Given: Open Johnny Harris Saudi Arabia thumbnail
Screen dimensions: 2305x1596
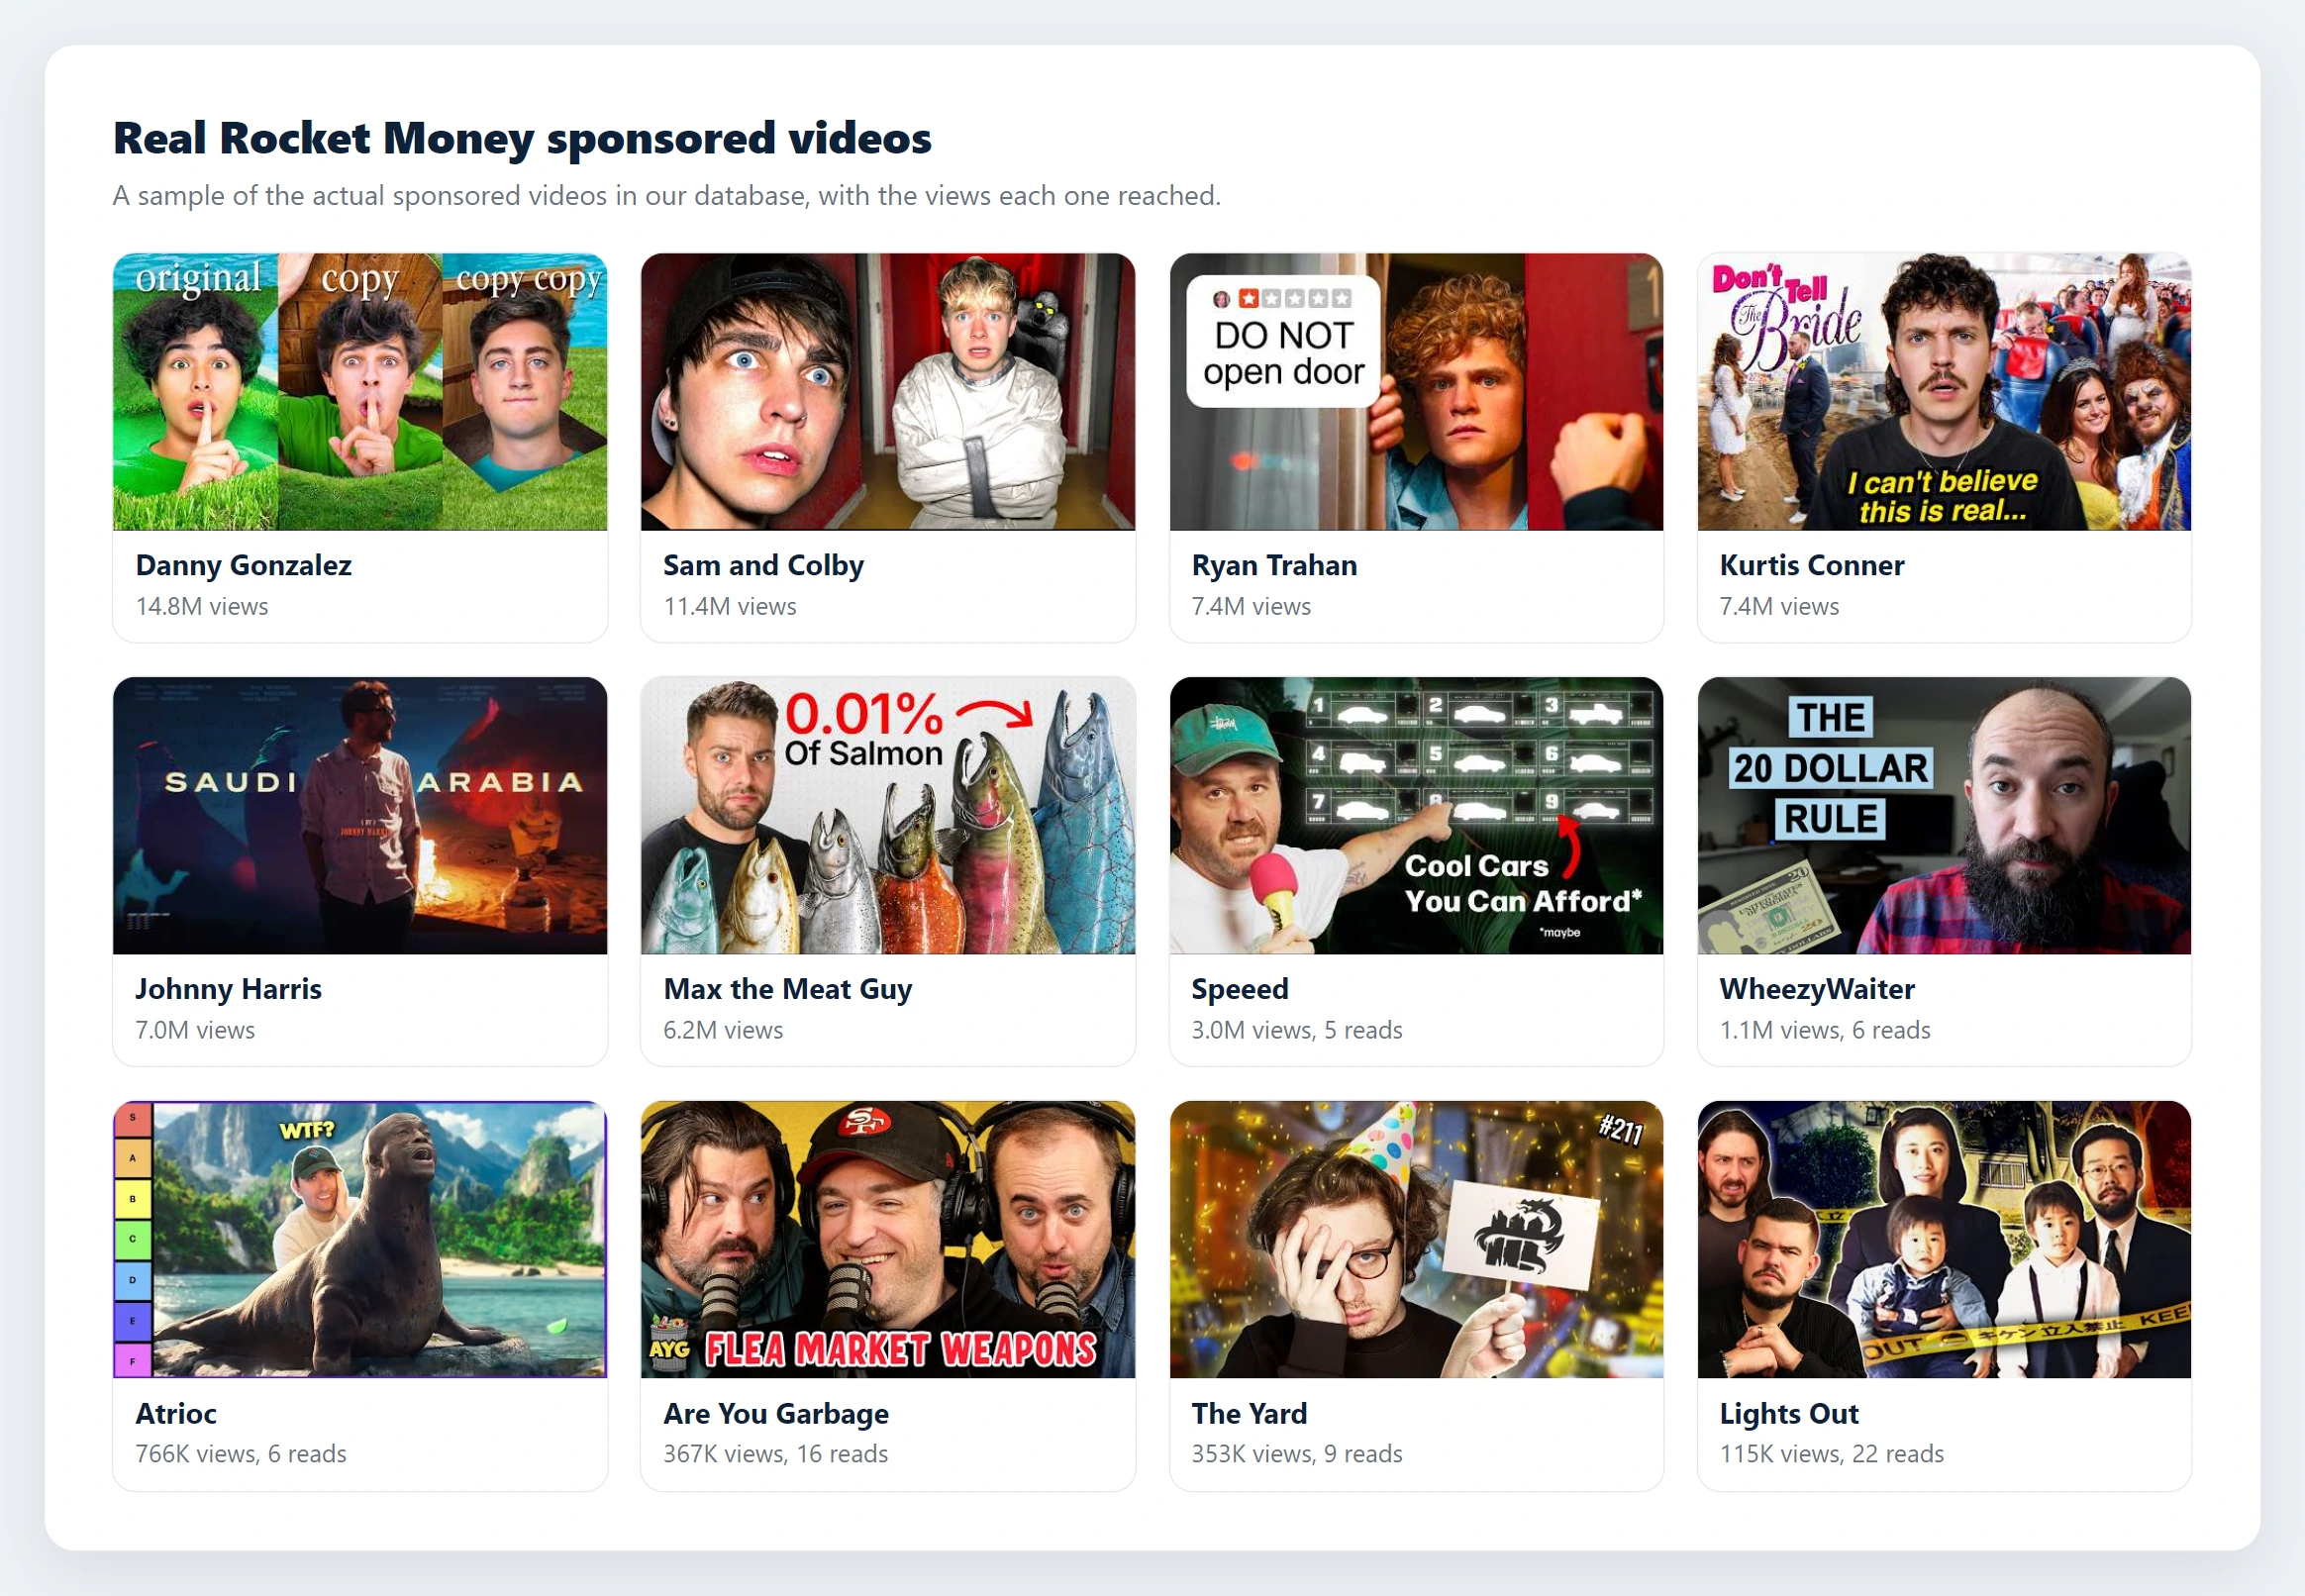Looking at the screenshot, I should click(360, 815).
